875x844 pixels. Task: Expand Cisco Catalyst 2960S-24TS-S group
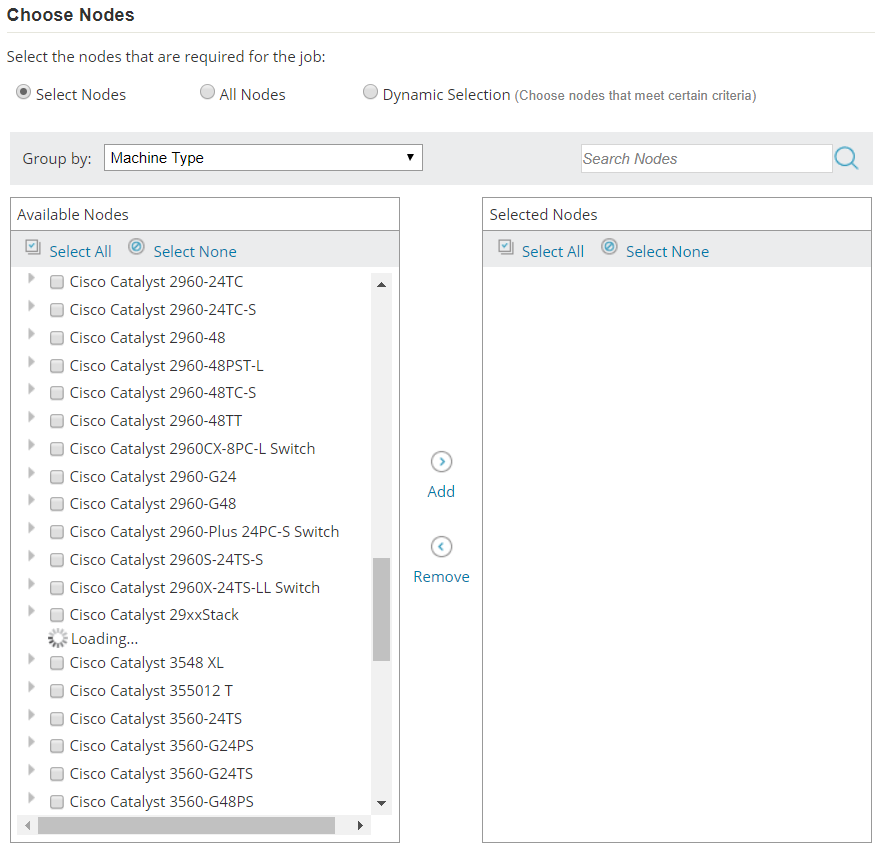click(x=31, y=556)
